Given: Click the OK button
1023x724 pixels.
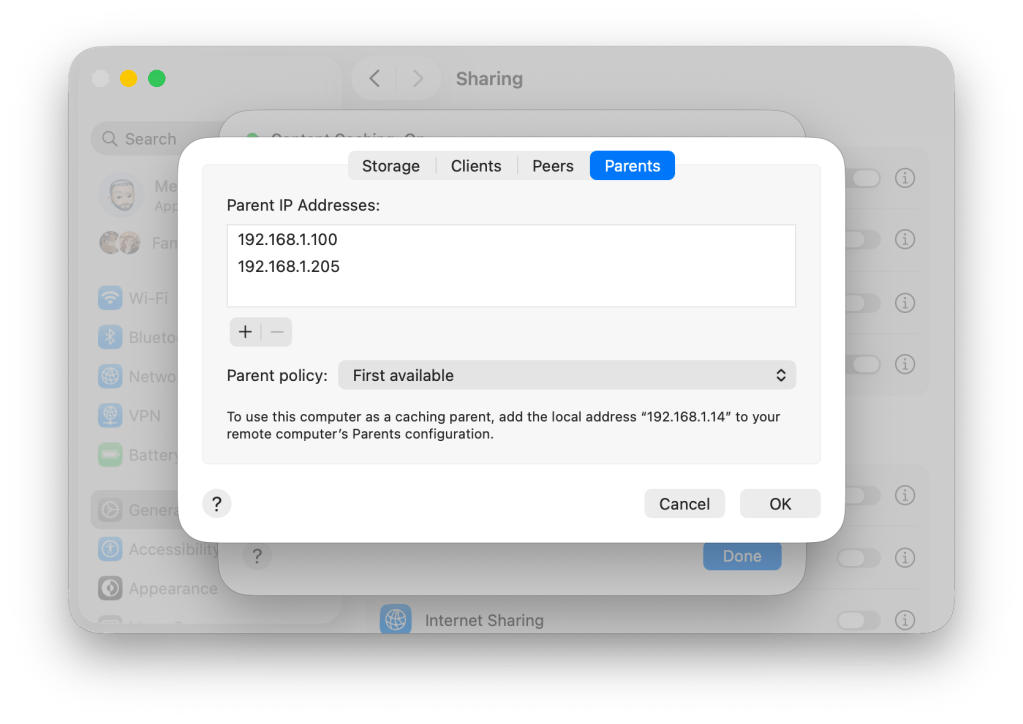Looking at the screenshot, I should tap(780, 504).
